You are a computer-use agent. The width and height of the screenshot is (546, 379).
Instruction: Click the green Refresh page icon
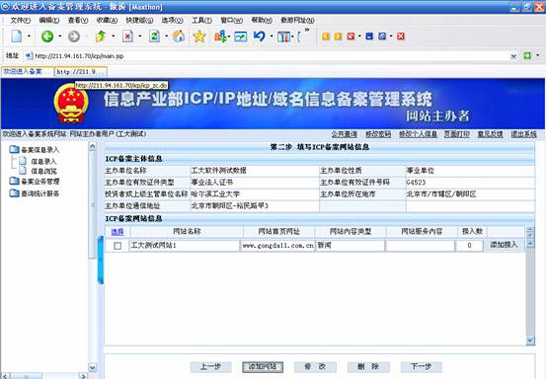(154, 36)
